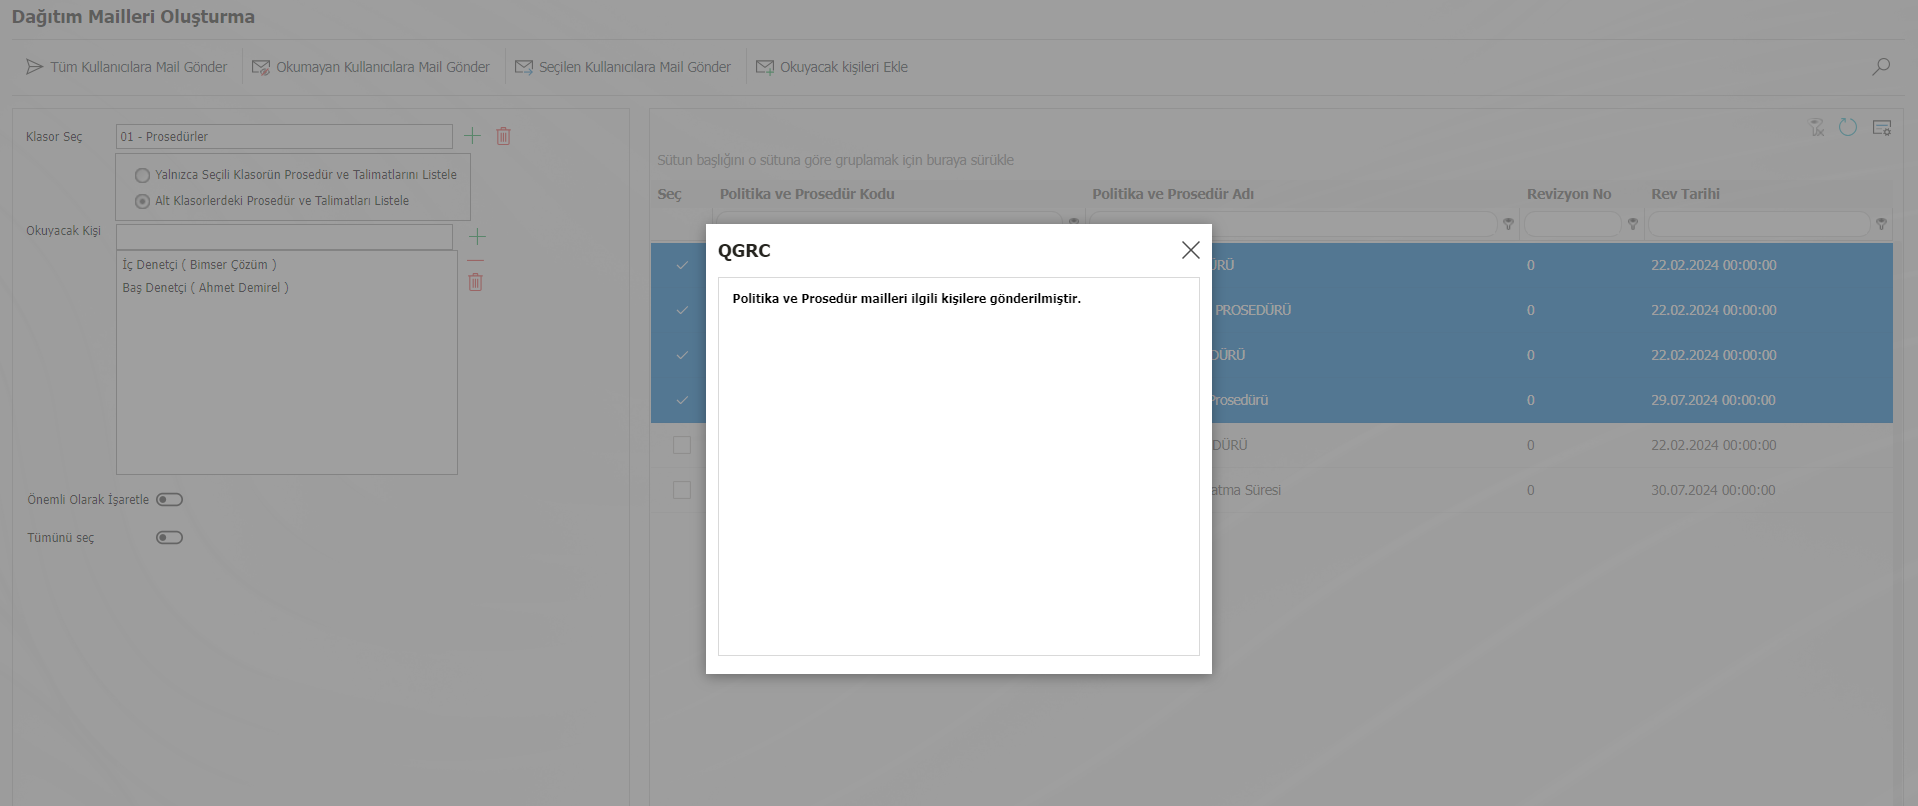
Task: Clear grid filters with the funnel-x icon
Action: (x=1817, y=127)
